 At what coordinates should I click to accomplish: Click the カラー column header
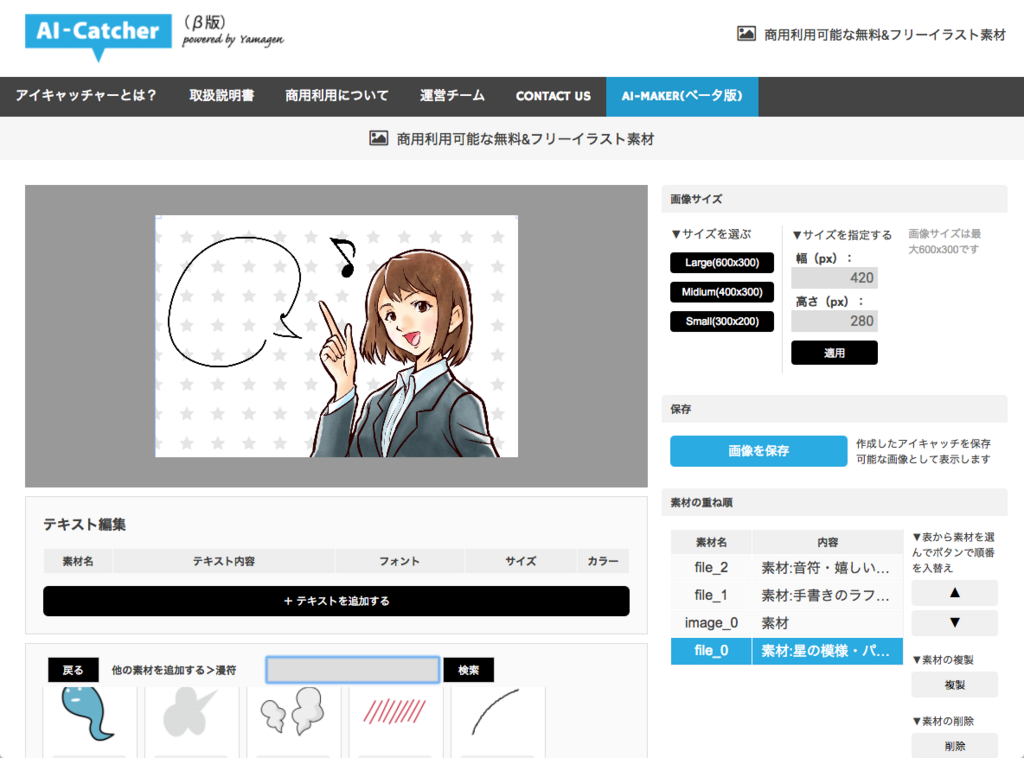(x=603, y=561)
